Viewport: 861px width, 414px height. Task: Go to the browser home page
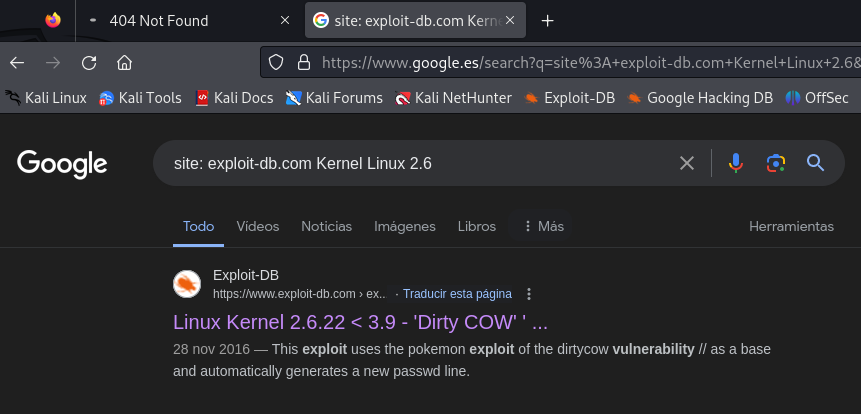point(124,62)
